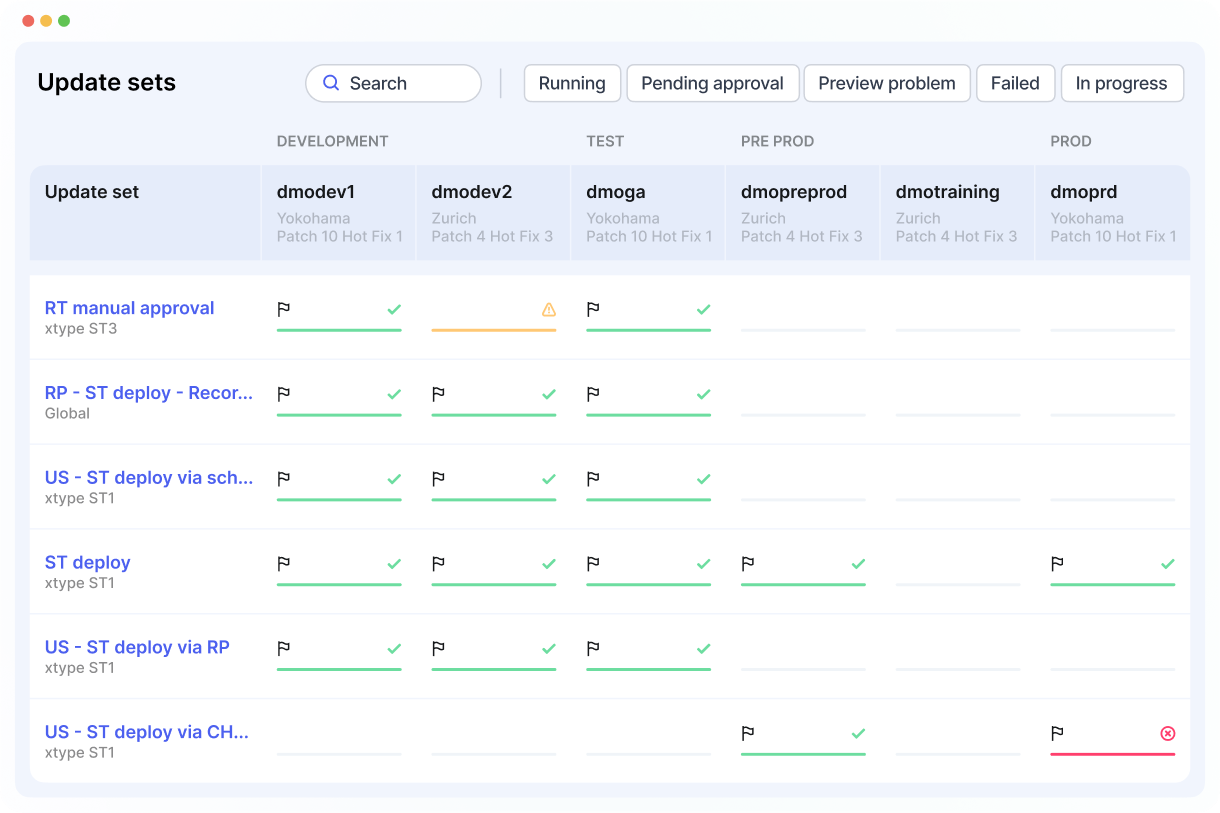The width and height of the screenshot is (1220, 813).
Task: Click the dmodev1 column header
Action: (x=338, y=213)
